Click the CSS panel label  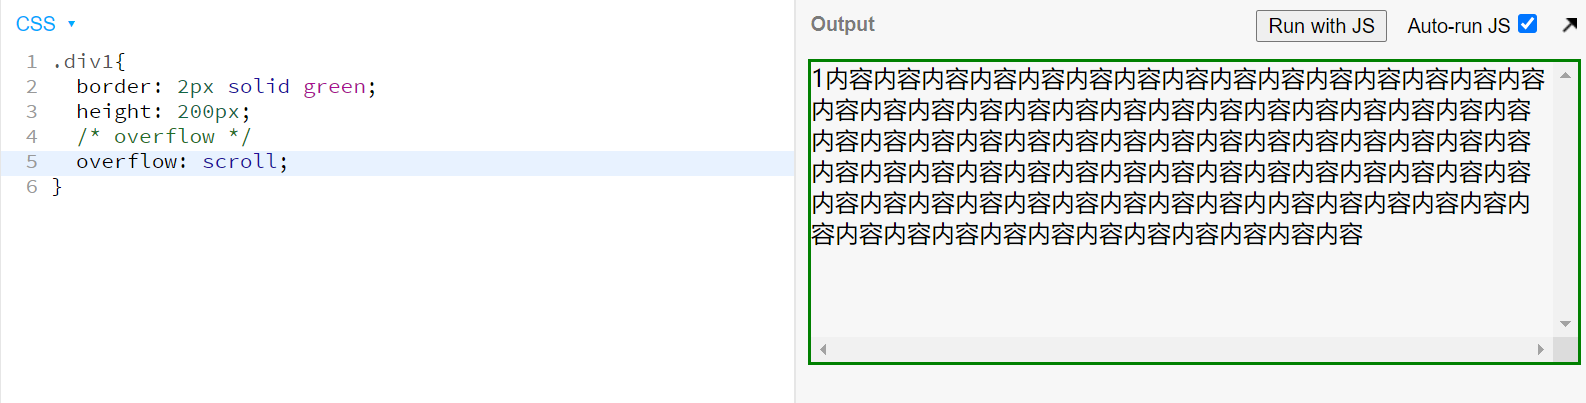36,24
